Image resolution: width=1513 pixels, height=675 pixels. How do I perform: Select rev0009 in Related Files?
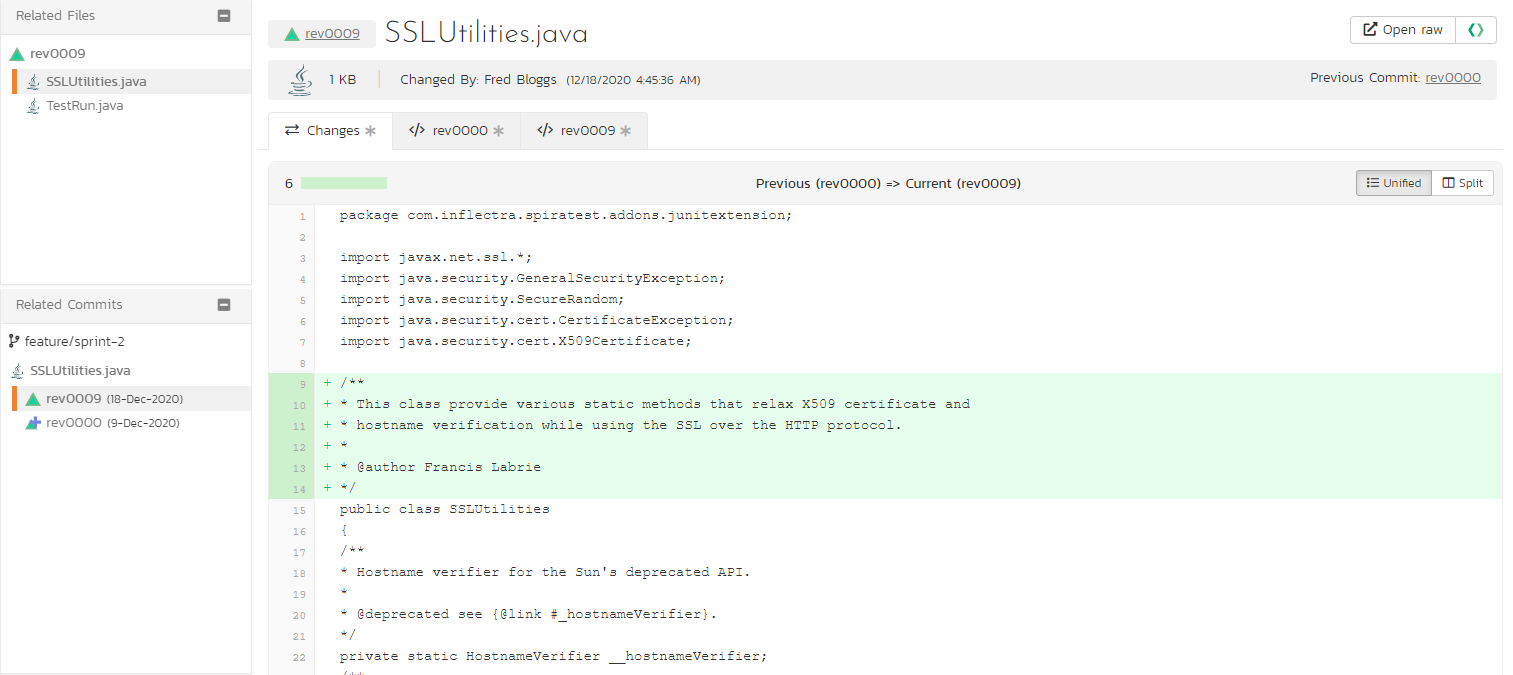click(x=58, y=54)
